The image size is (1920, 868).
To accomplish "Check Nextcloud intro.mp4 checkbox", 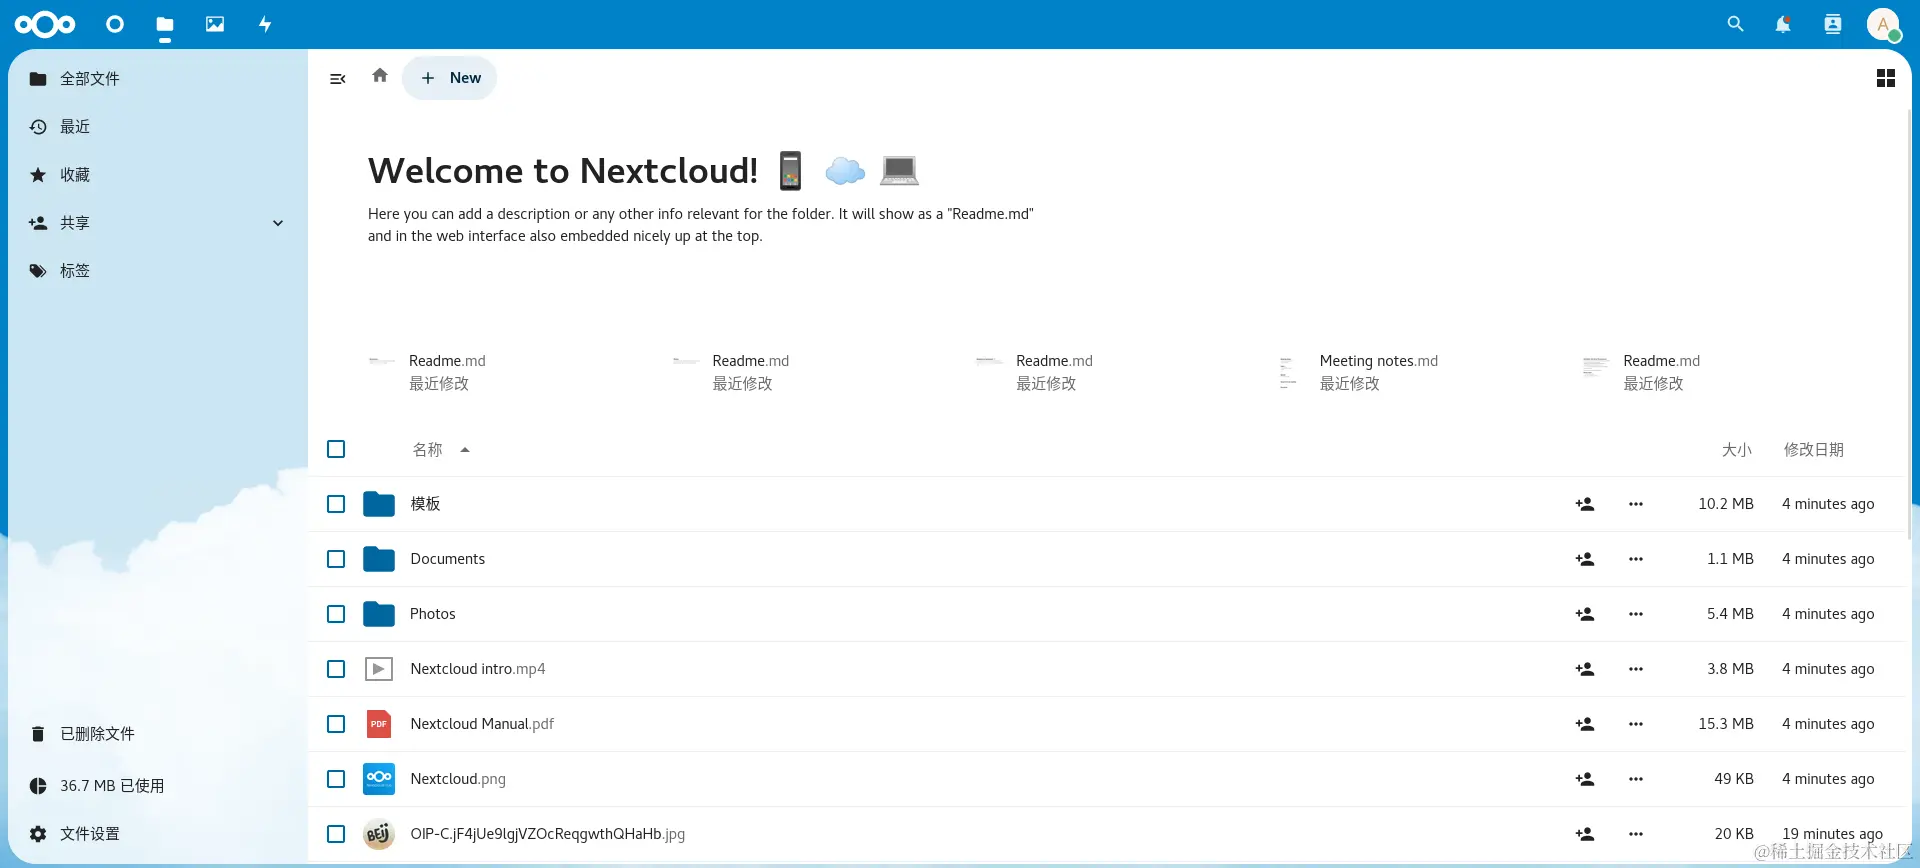I will tap(336, 669).
